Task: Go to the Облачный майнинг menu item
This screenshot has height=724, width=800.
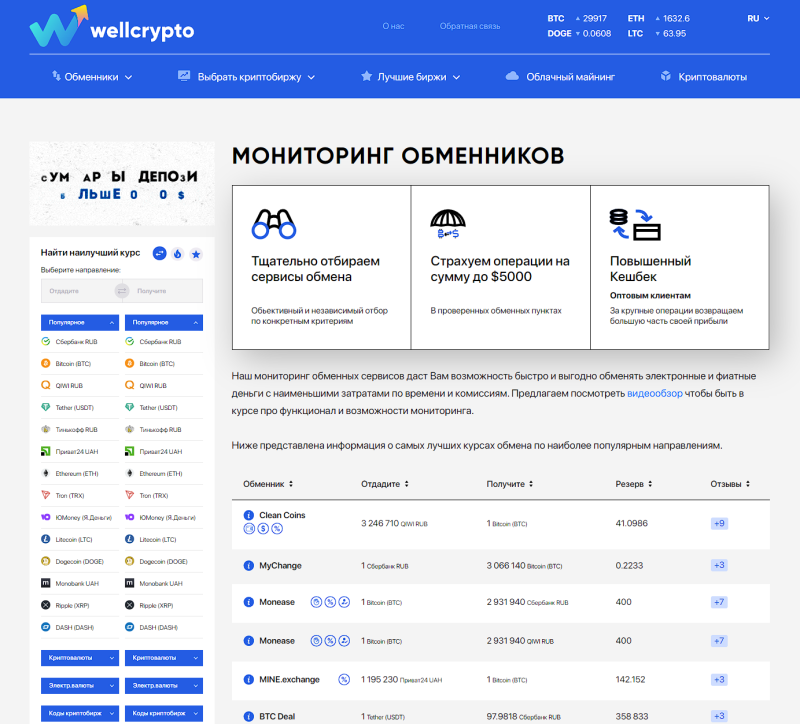Action: [x=560, y=77]
